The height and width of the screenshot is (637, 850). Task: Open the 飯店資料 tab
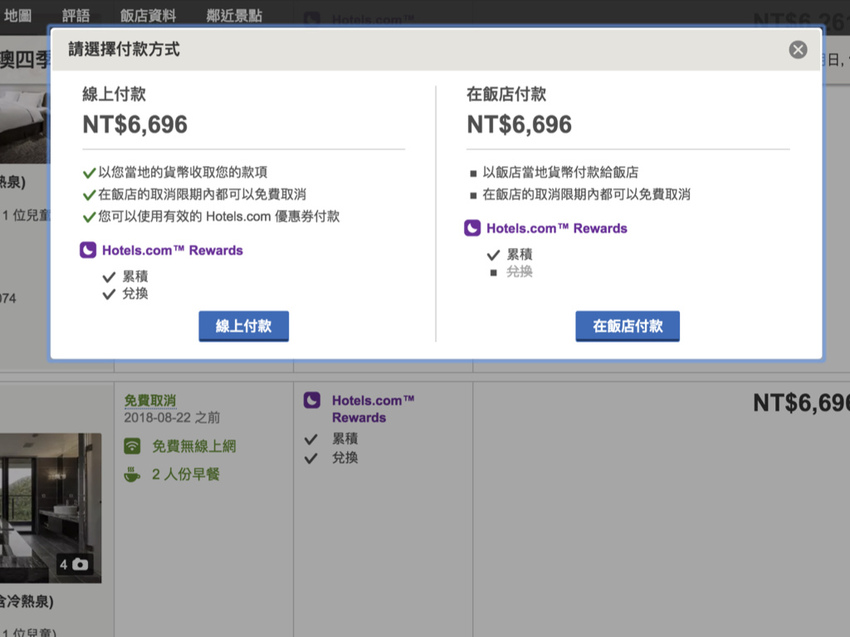(x=148, y=15)
